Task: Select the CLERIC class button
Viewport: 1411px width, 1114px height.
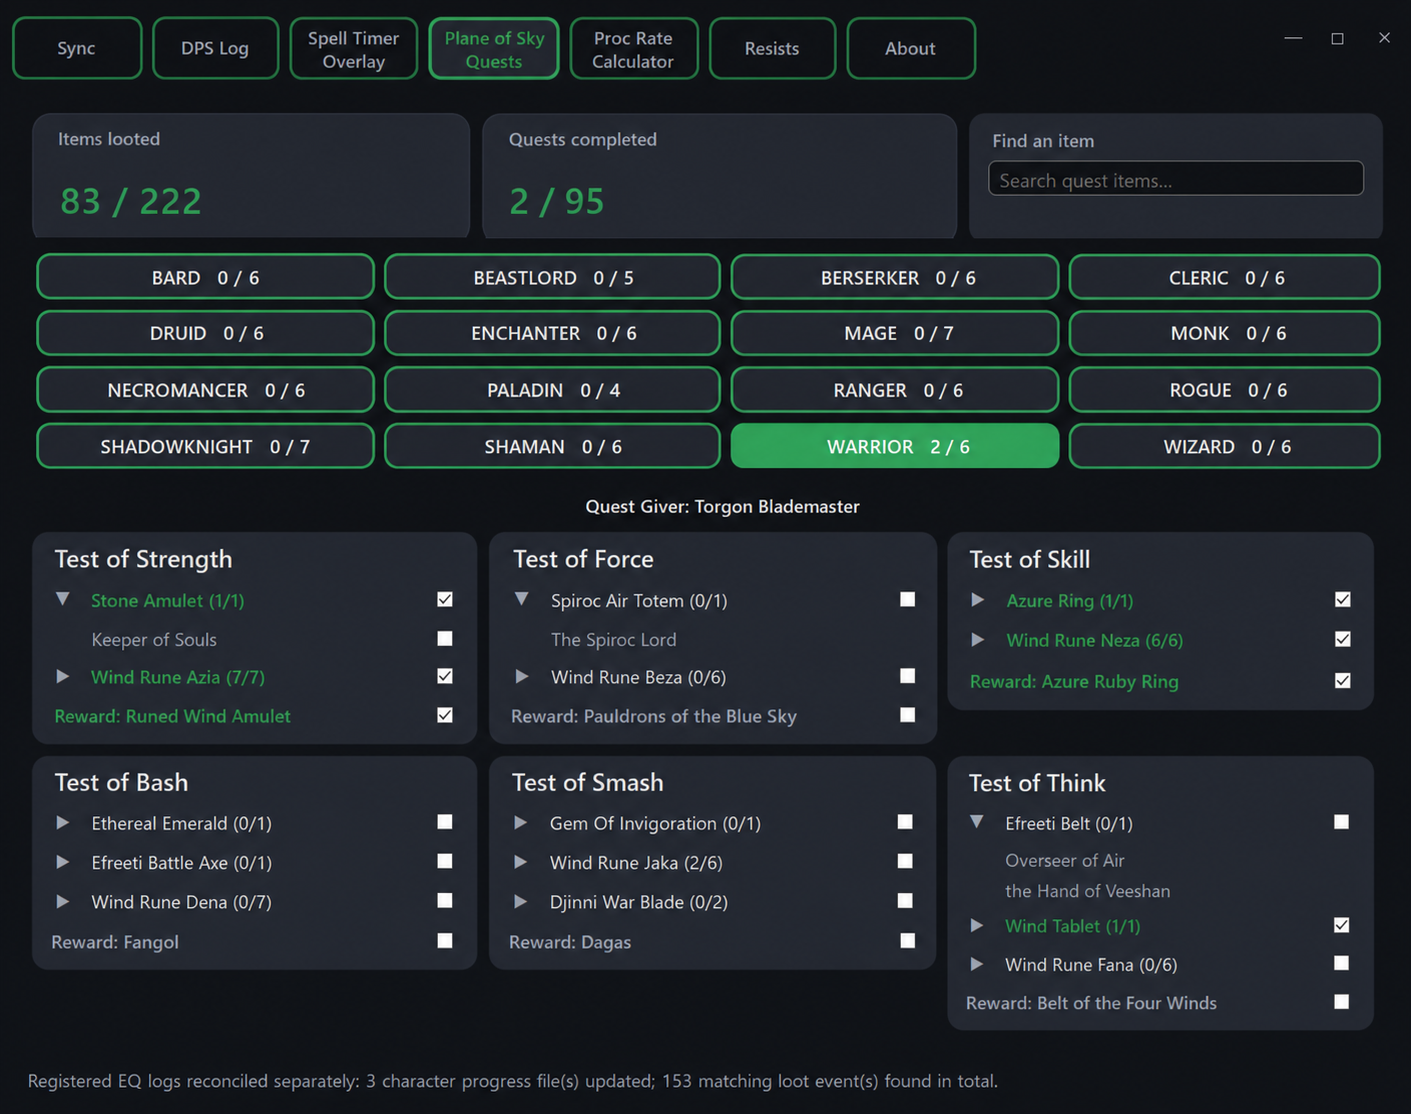Action: pos(1224,277)
